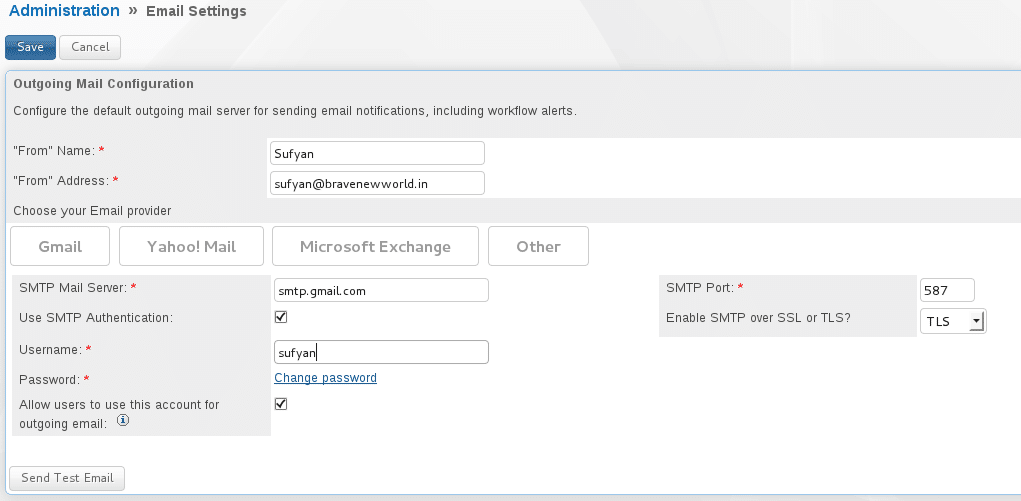
Task: Click the SMTP Port field
Action: point(946,290)
